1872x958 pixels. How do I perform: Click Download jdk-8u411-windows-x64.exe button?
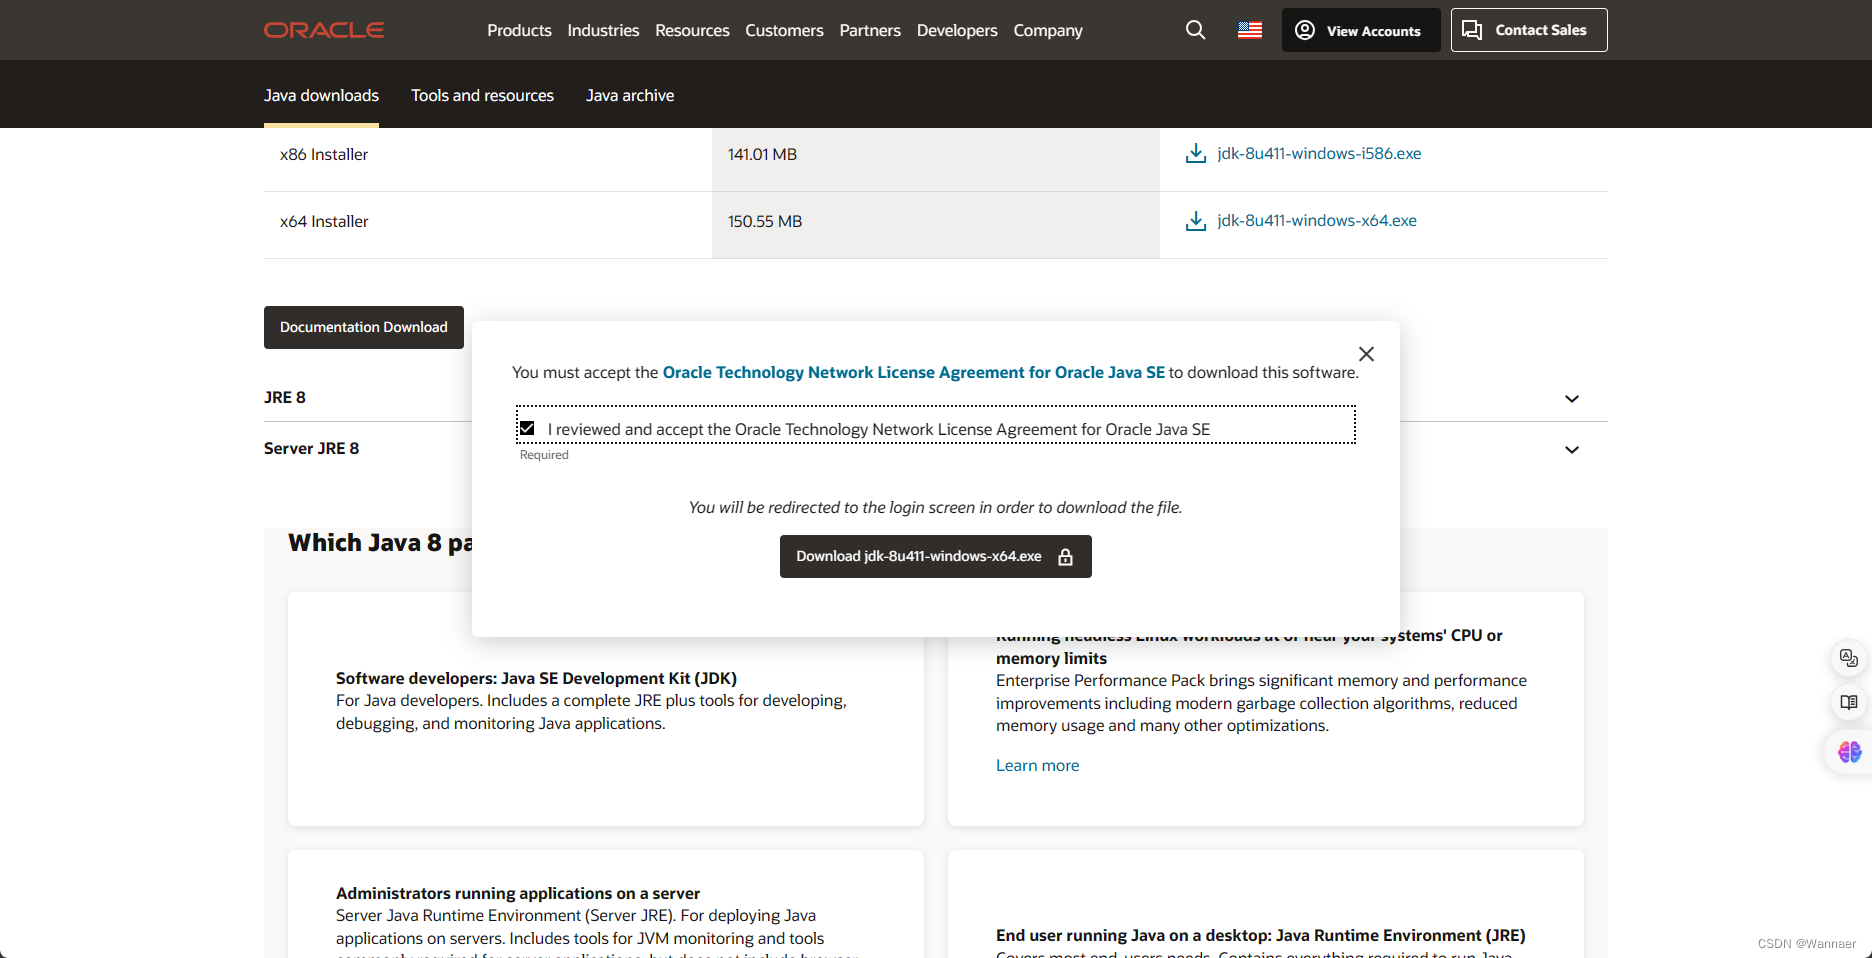tap(936, 556)
